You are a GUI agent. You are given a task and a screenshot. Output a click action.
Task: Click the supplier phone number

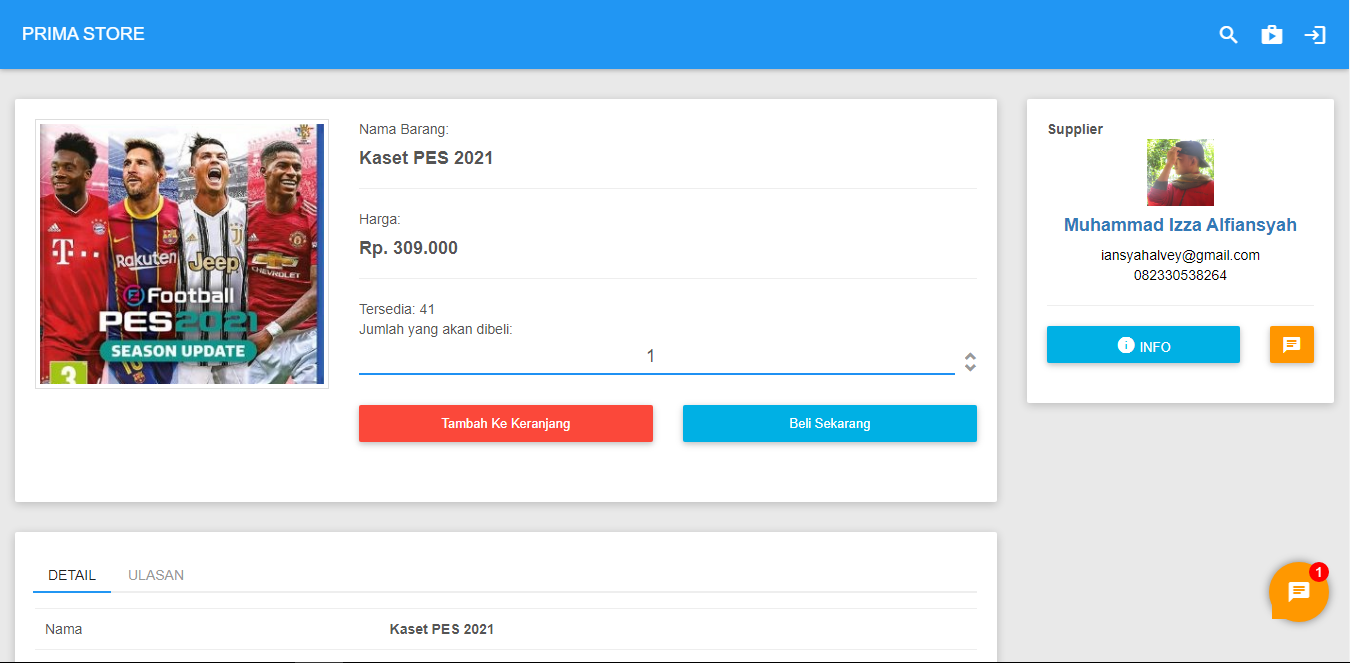tap(1180, 275)
